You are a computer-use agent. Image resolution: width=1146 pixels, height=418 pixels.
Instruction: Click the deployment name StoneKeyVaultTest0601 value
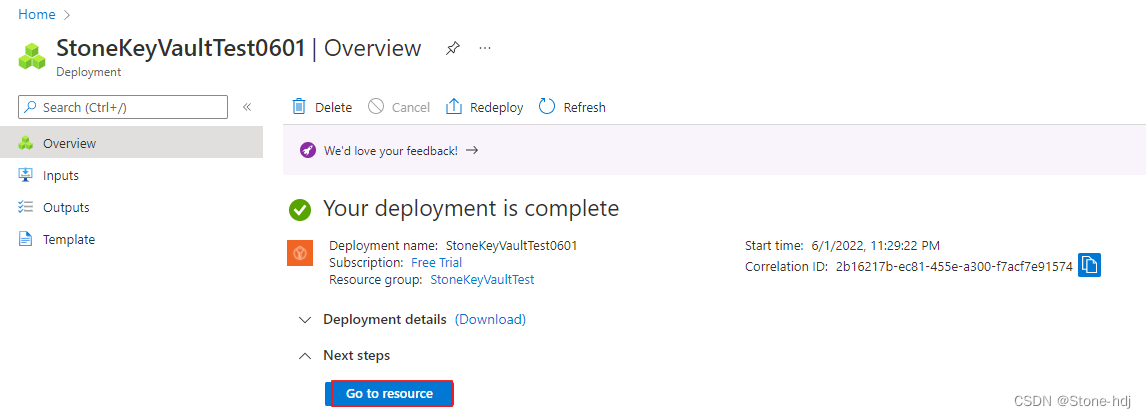[512, 246]
